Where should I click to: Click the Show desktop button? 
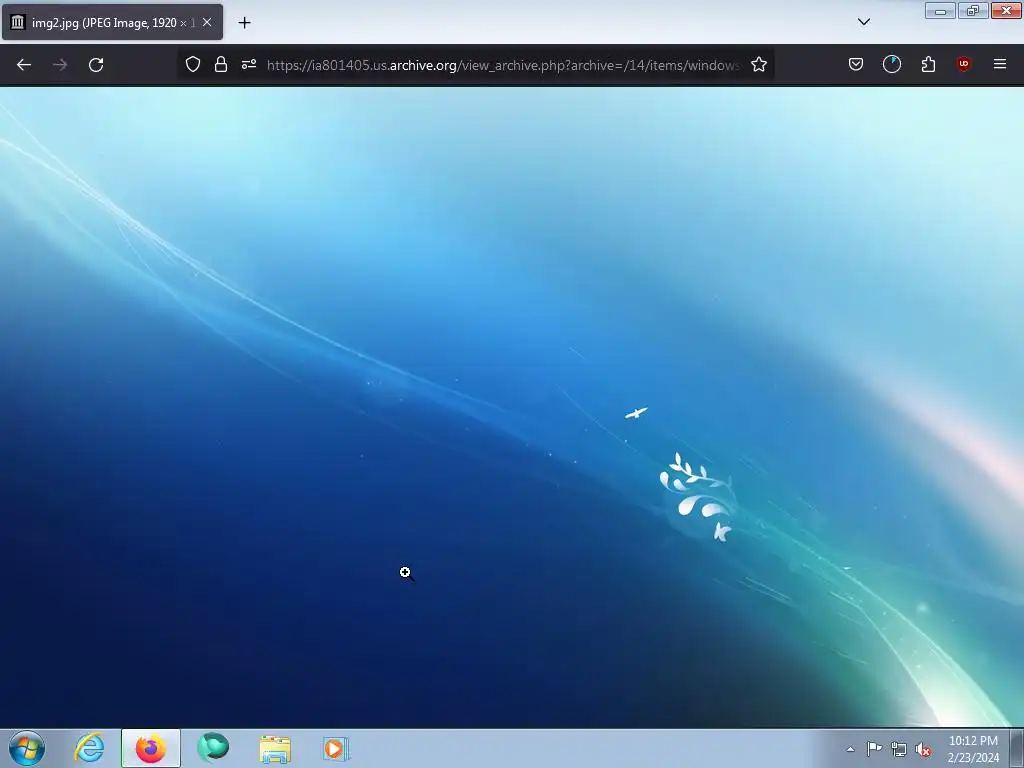coord(1017,748)
